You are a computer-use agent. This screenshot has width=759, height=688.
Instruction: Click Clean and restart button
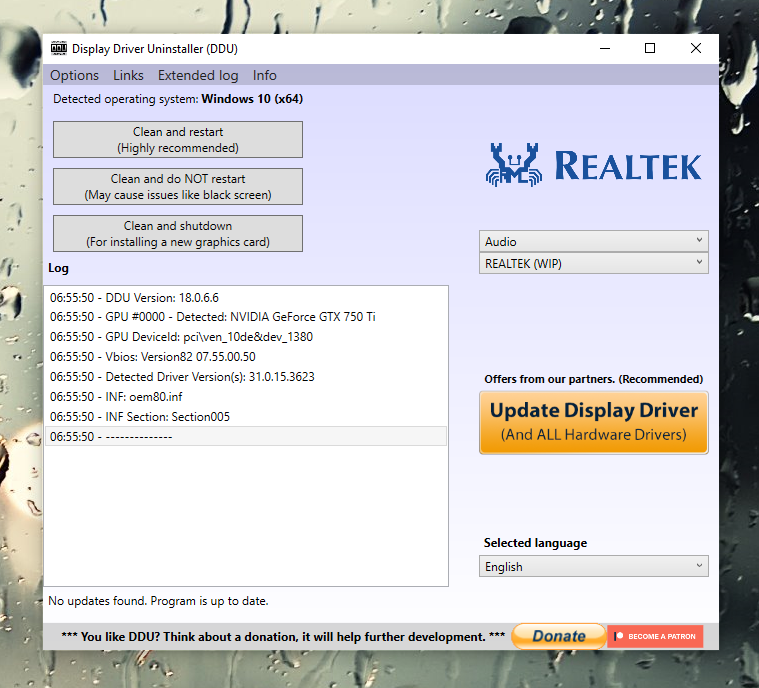[x=178, y=139]
